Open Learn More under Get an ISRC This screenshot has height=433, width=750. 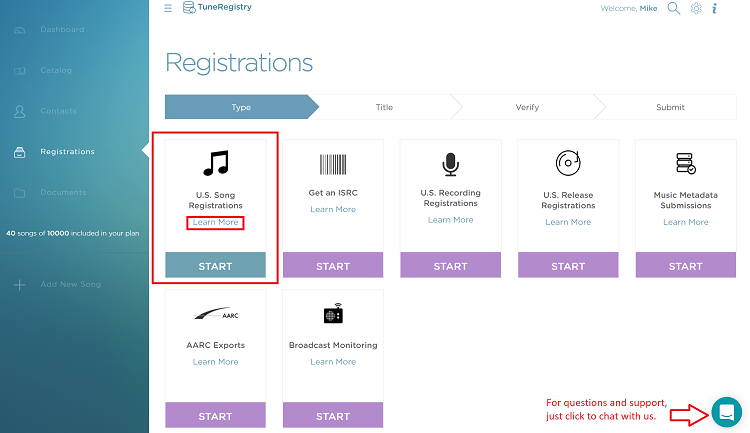point(333,210)
